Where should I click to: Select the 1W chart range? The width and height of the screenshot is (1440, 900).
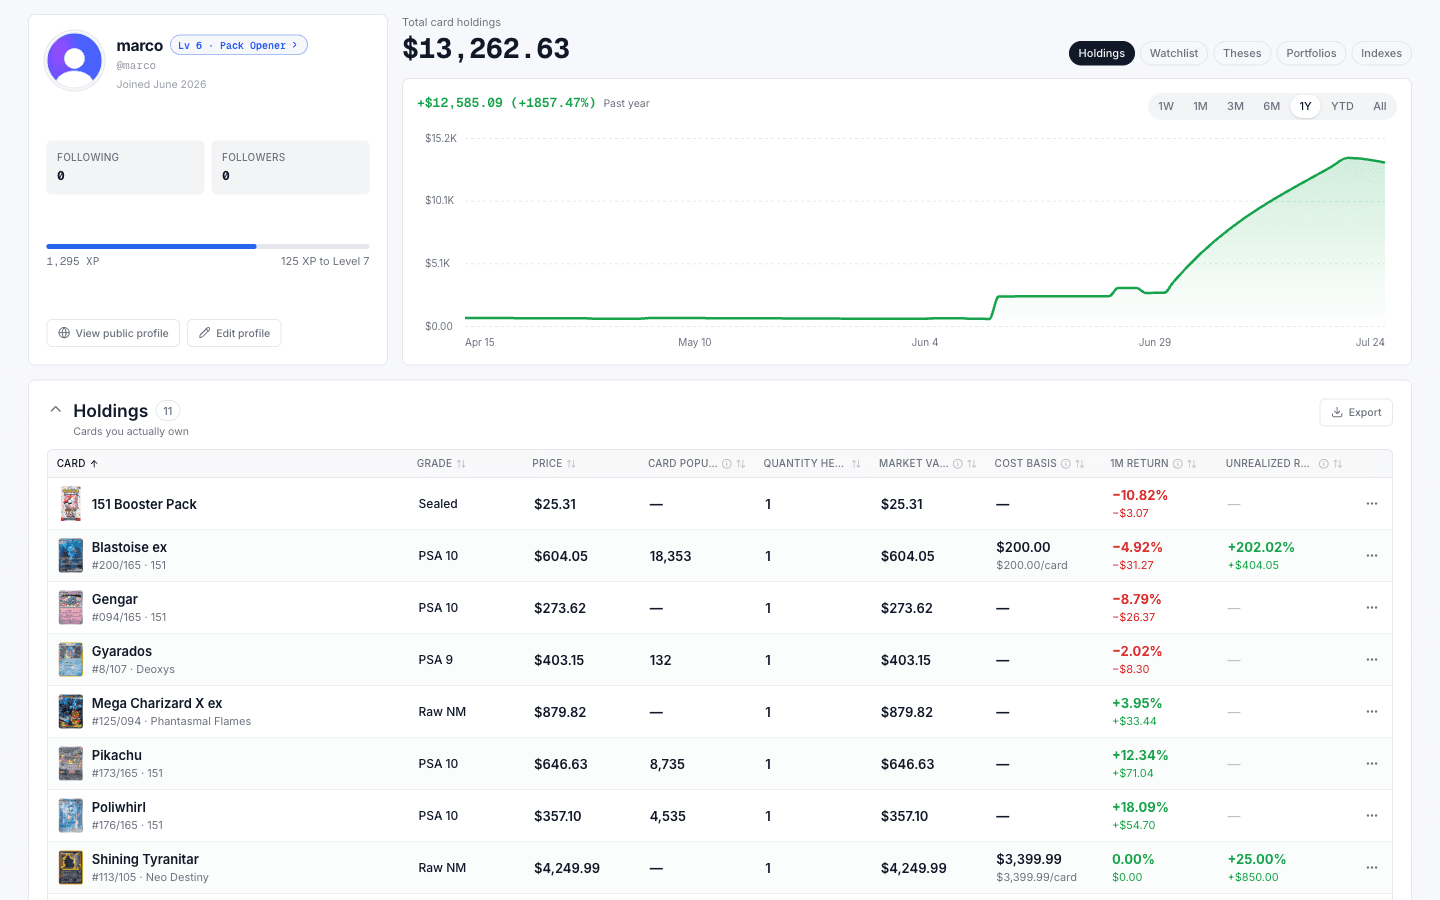point(1166,106)
